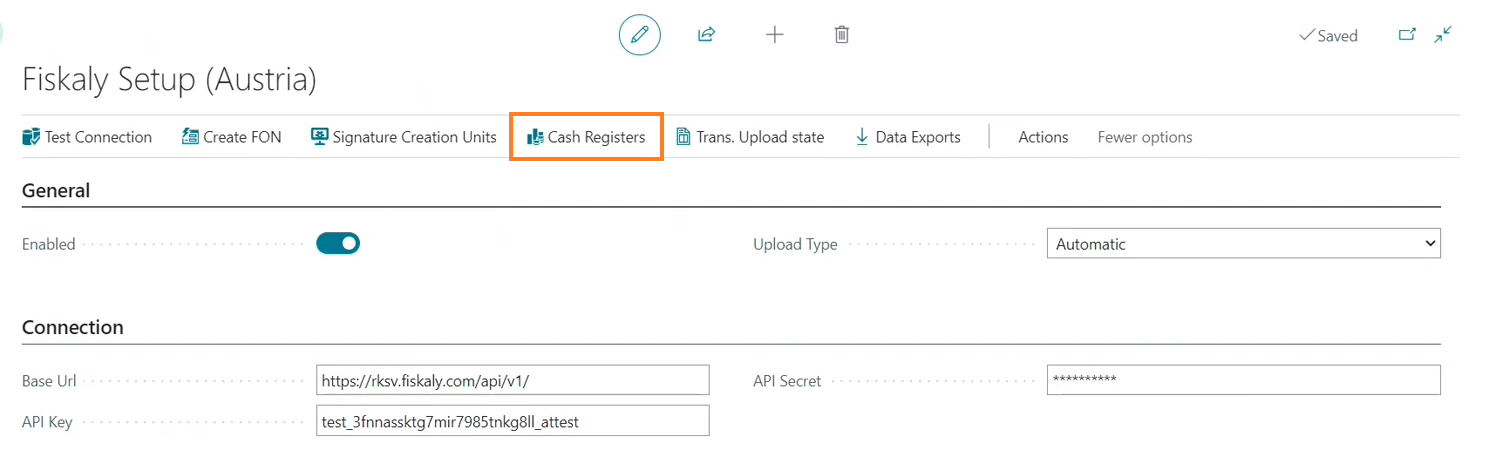This screenshot has height=451, width=1497.
Task: Click the Enabled field label
Action: tap(49, 244)
